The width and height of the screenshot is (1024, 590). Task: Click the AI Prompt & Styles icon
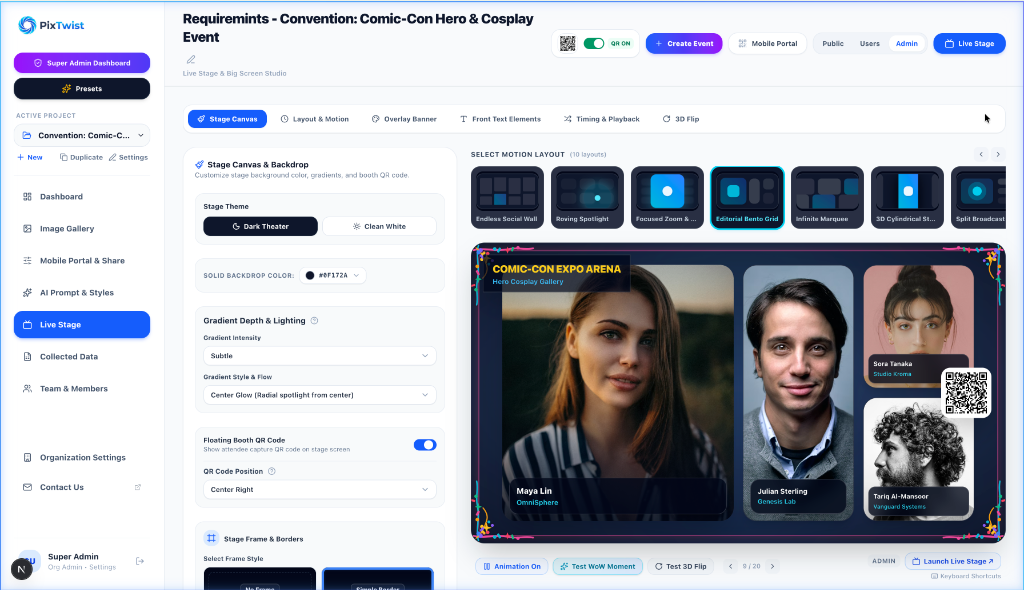[x=27, y=293]
